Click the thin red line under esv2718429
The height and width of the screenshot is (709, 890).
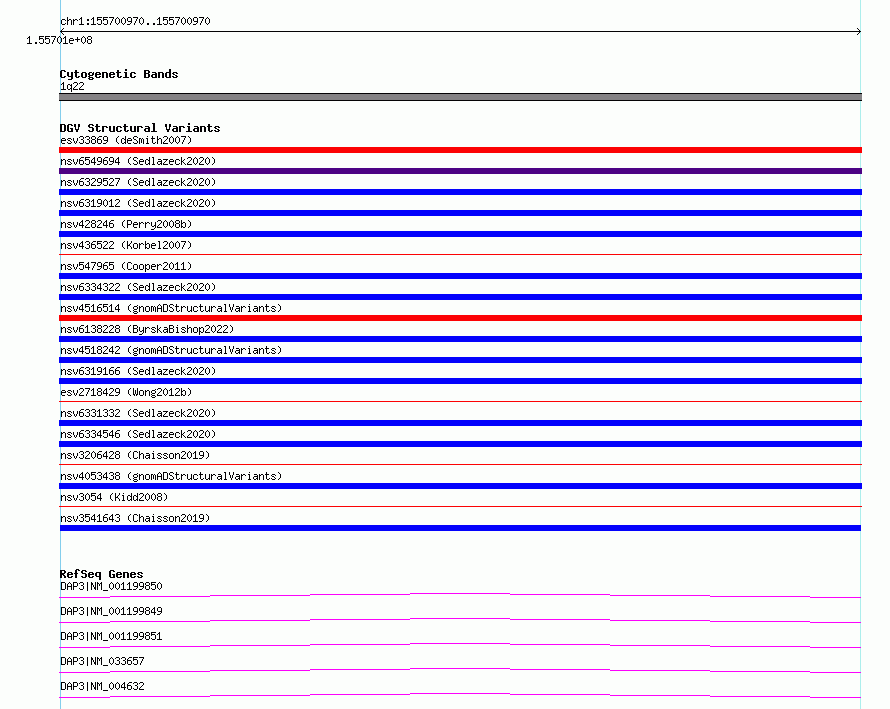point(460,401)
